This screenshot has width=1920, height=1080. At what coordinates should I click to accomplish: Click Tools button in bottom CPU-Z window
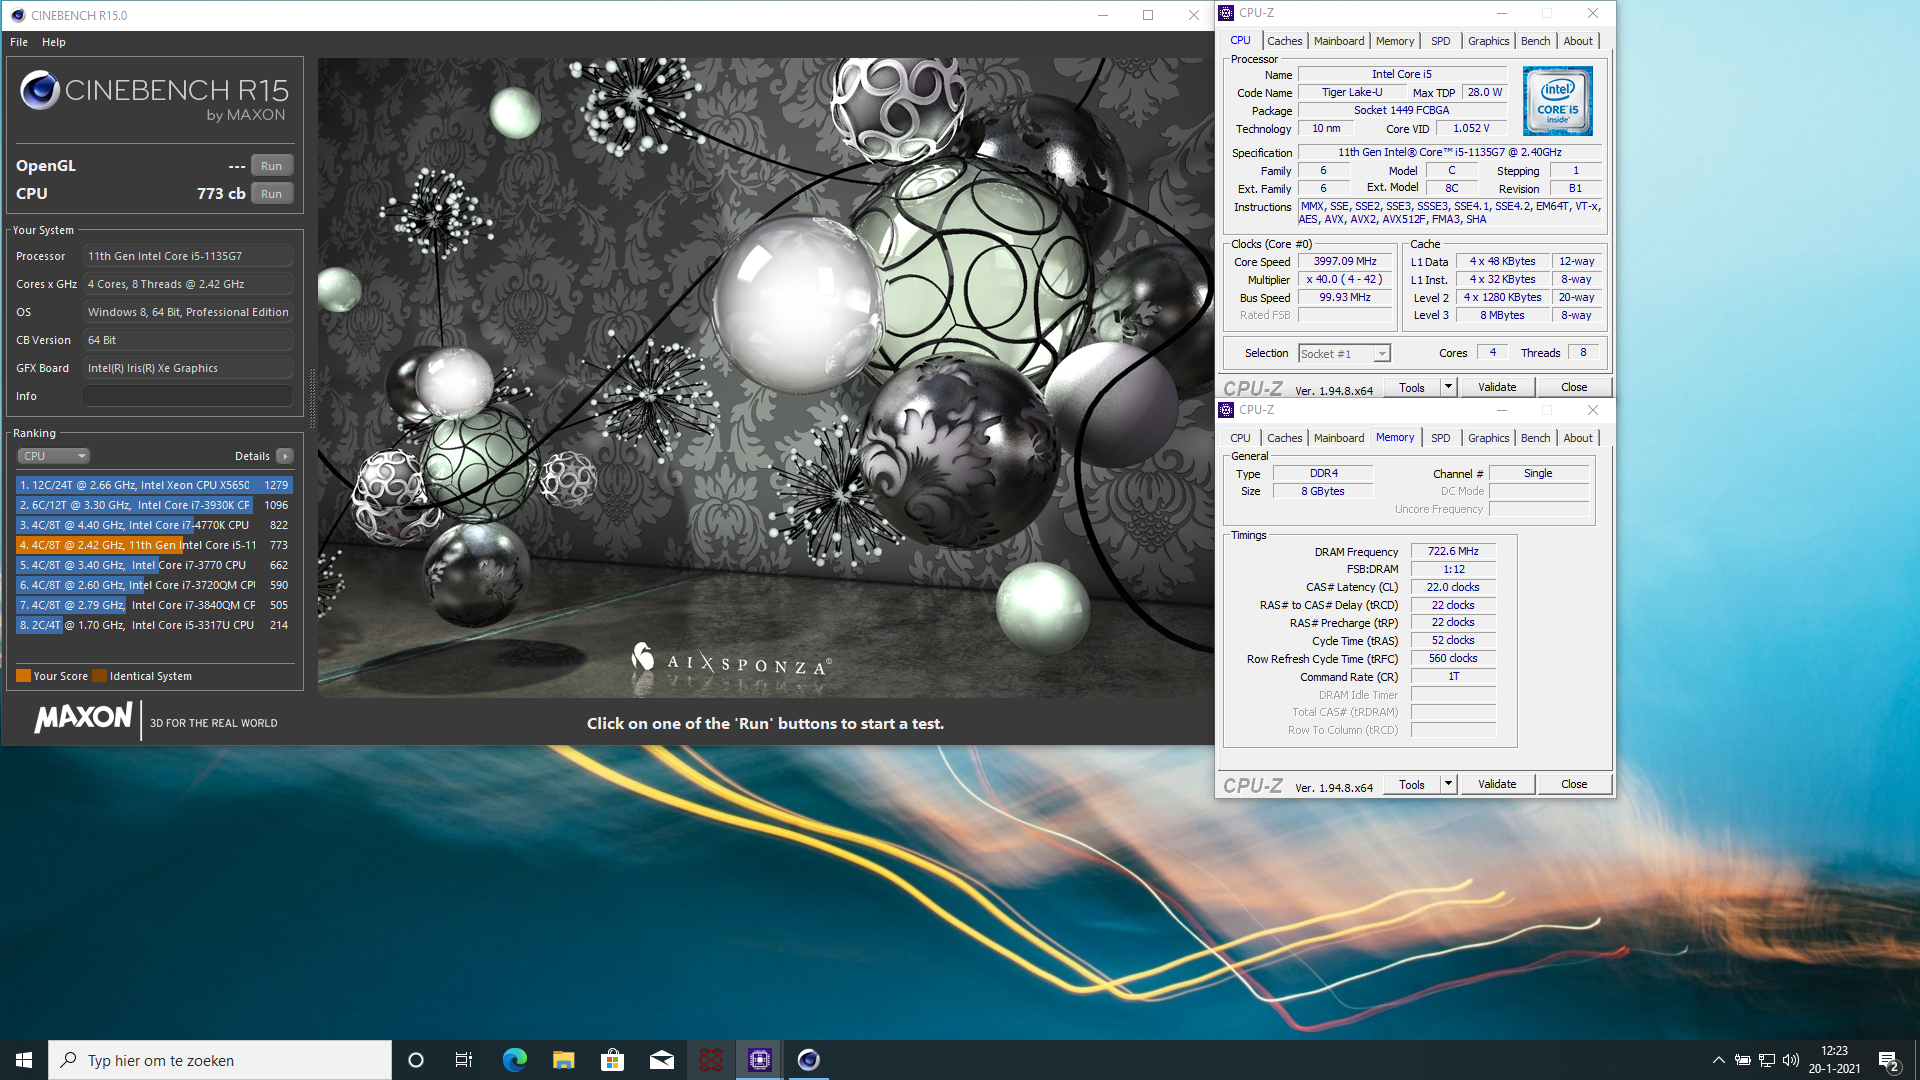[1412, 785]
